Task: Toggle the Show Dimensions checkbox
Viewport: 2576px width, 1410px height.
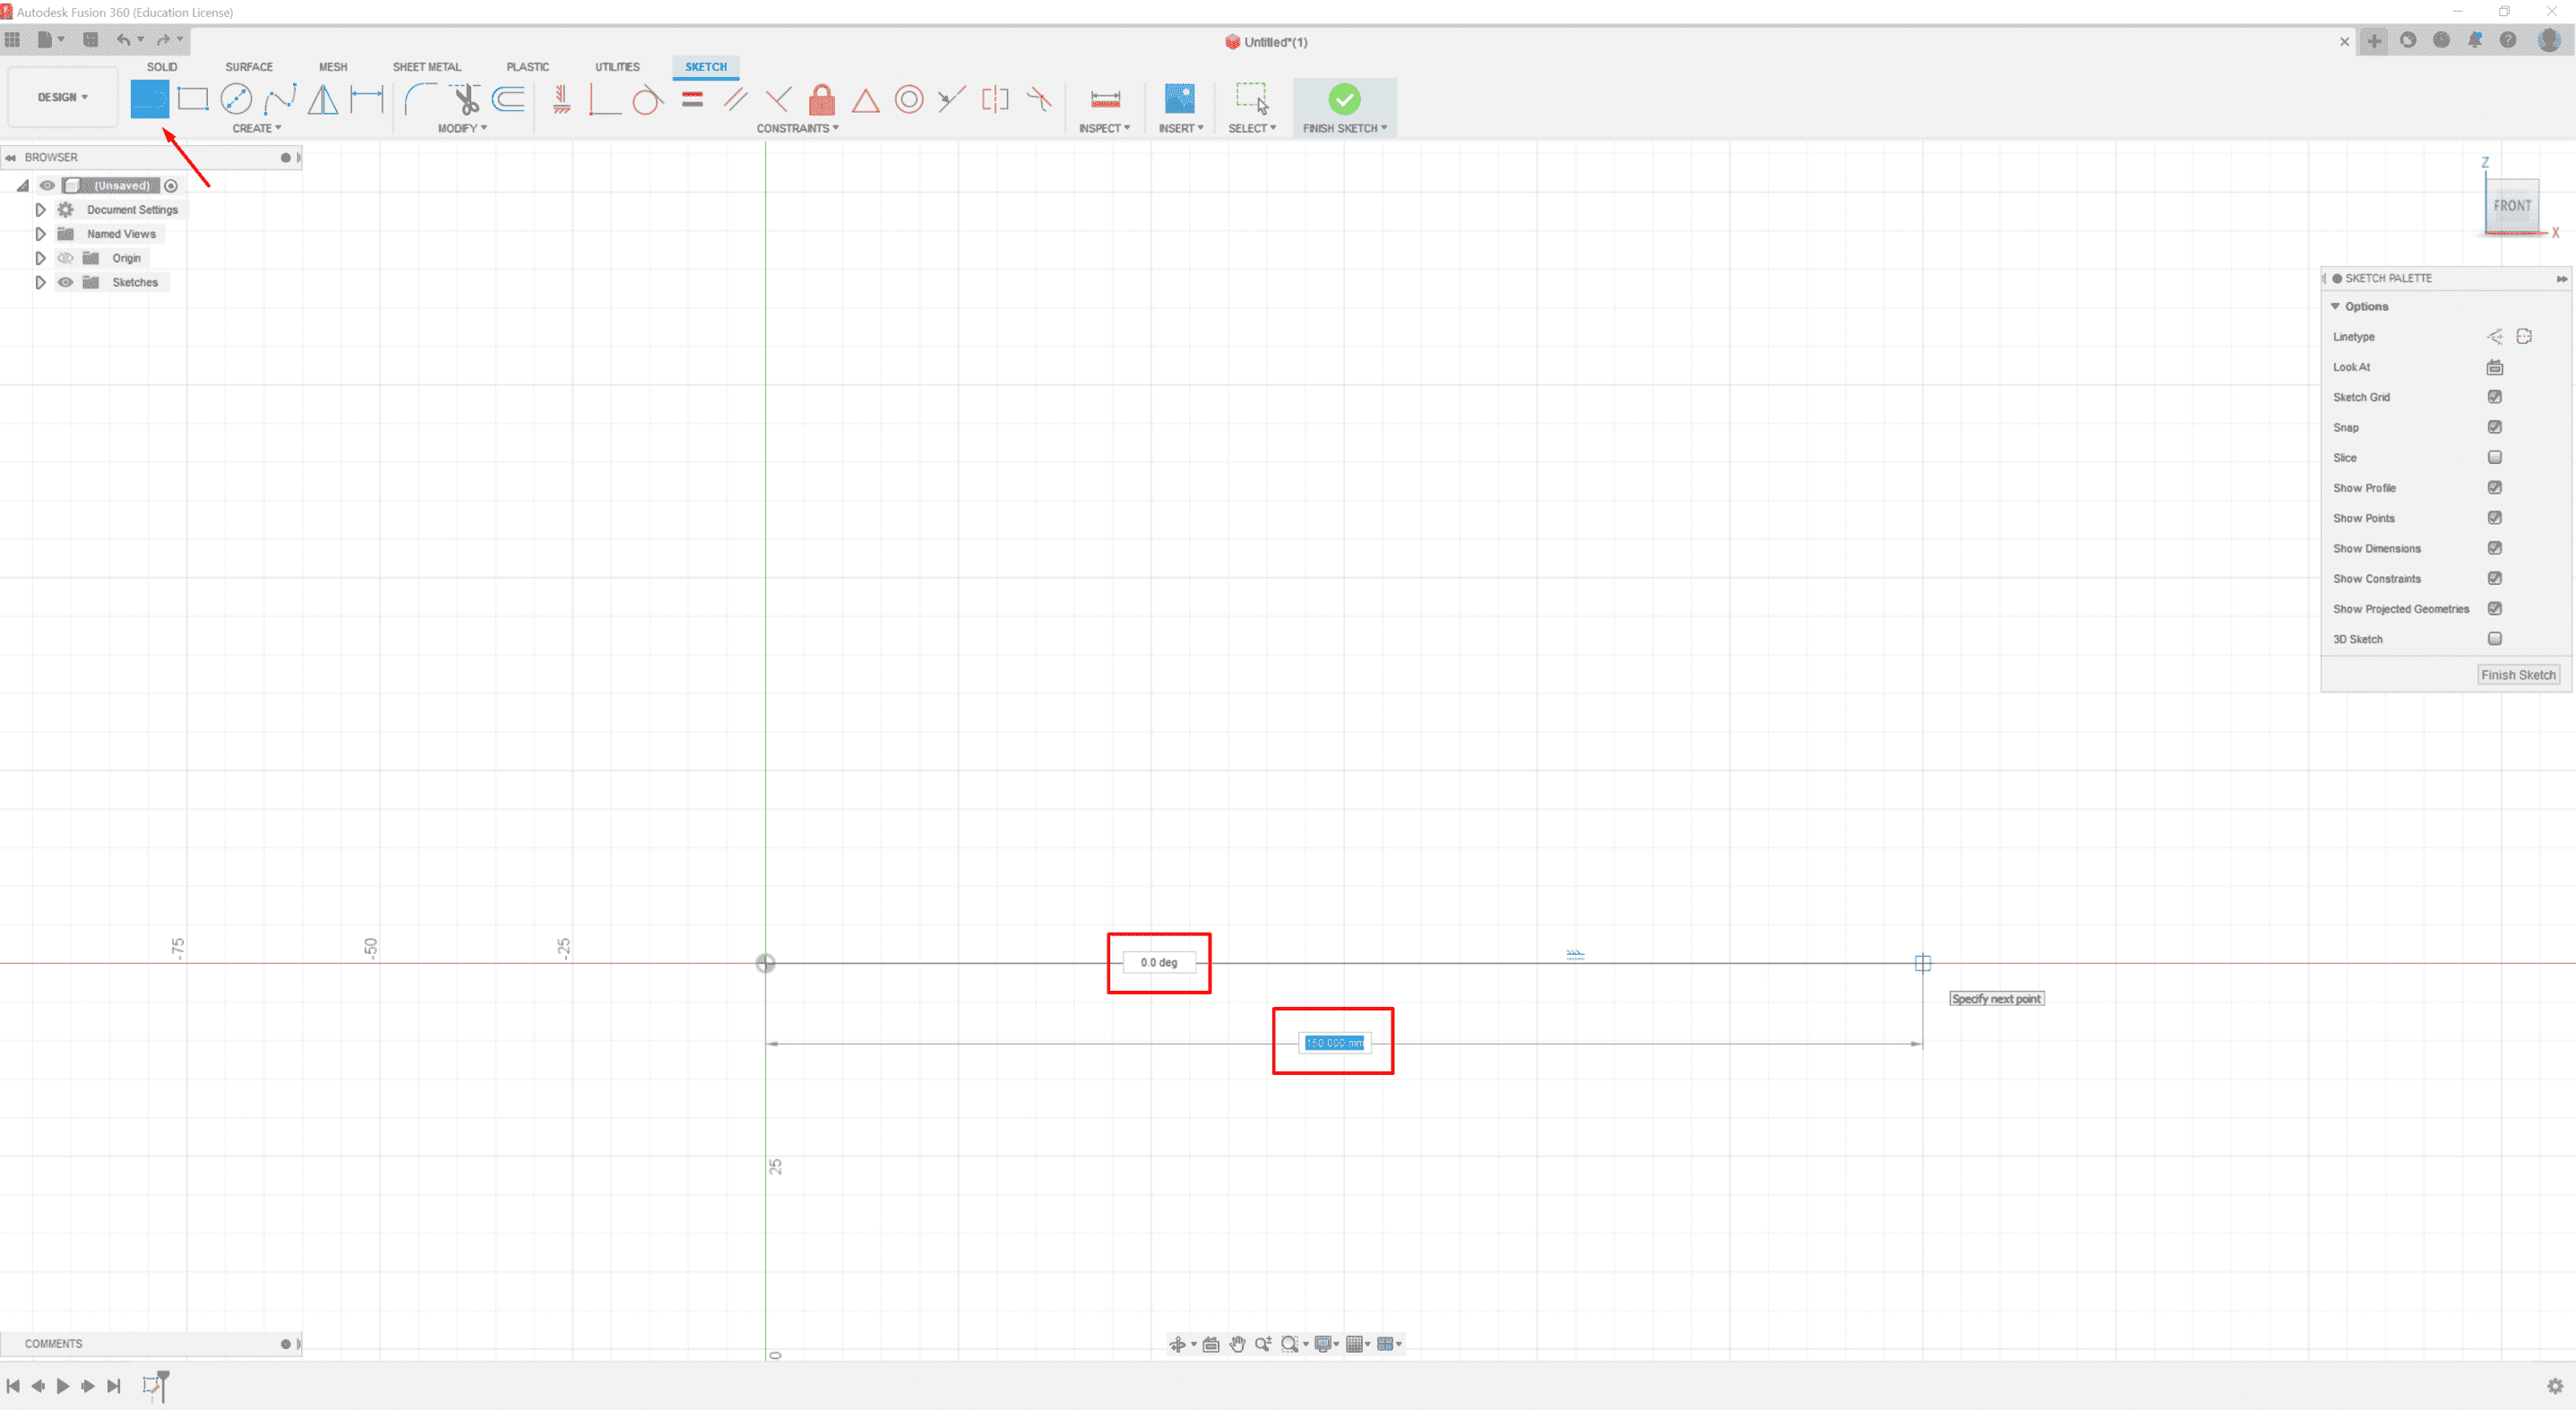Action: pyautogui.click(x=2495, y=548)
